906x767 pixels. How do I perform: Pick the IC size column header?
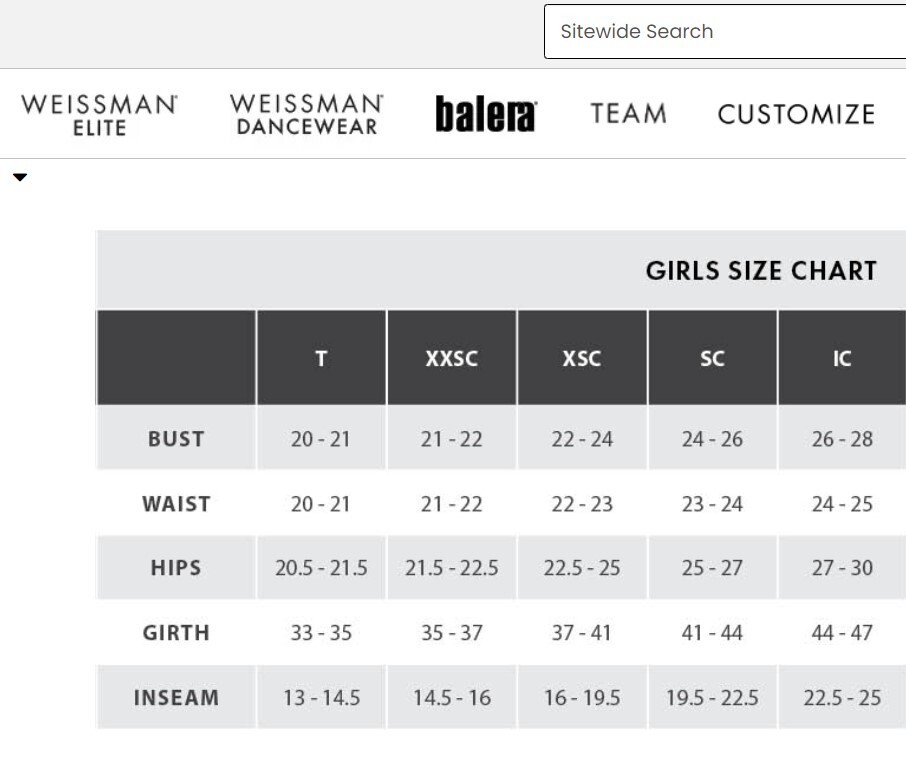tap(842, 358)
